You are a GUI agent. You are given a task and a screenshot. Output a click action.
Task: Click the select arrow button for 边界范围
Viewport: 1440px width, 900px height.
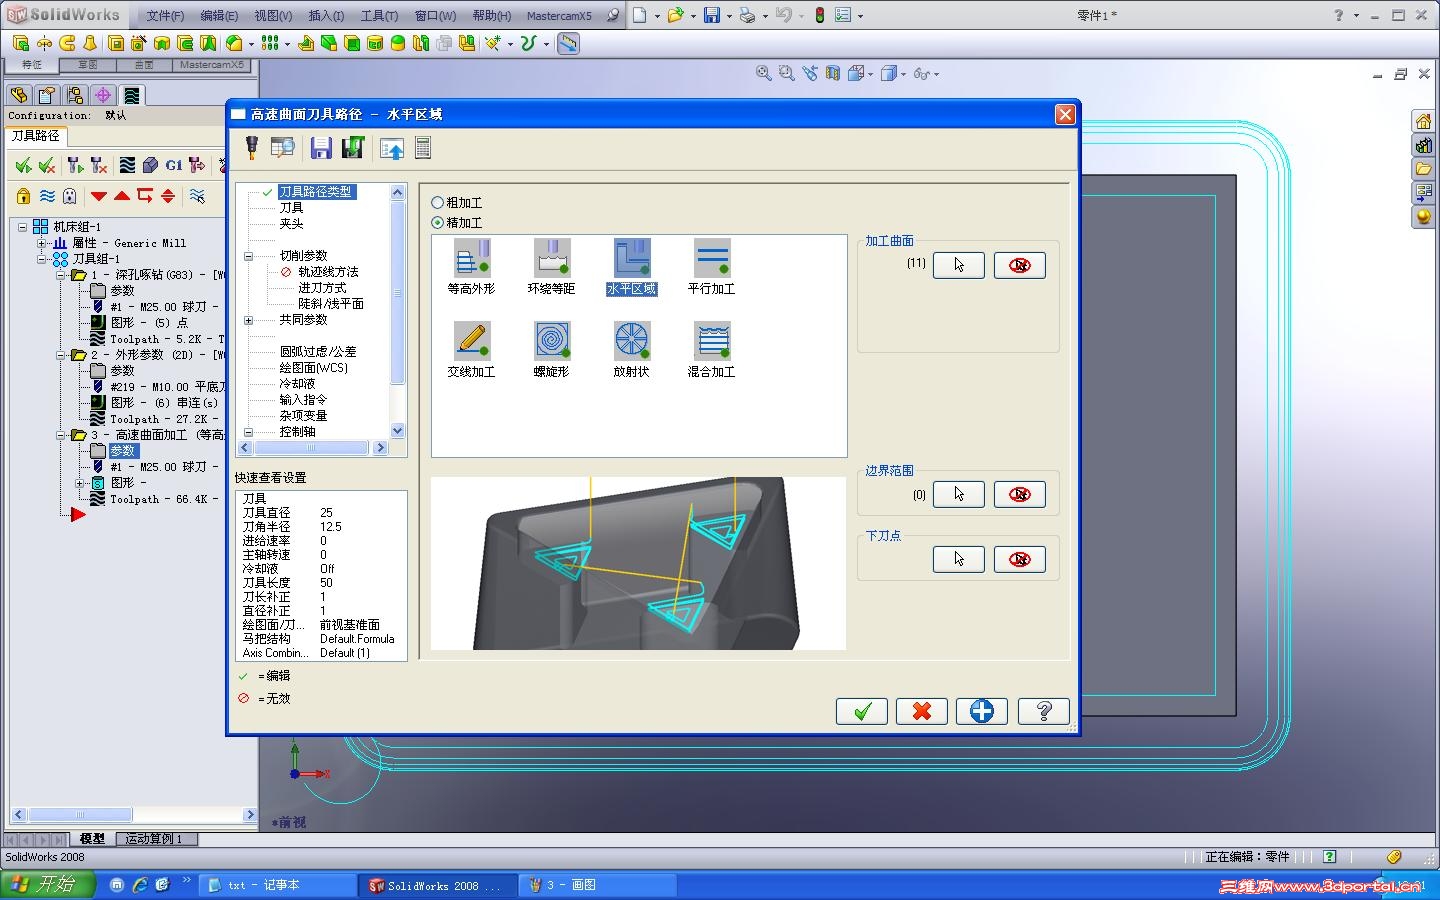pos(959,494)
